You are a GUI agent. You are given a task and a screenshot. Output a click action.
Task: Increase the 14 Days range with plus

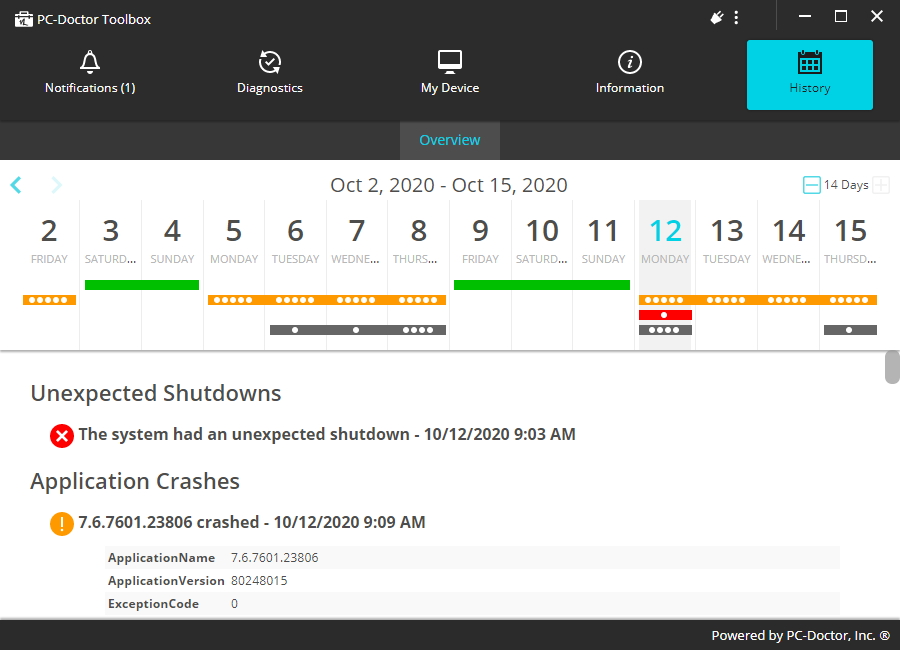[881, 185]
